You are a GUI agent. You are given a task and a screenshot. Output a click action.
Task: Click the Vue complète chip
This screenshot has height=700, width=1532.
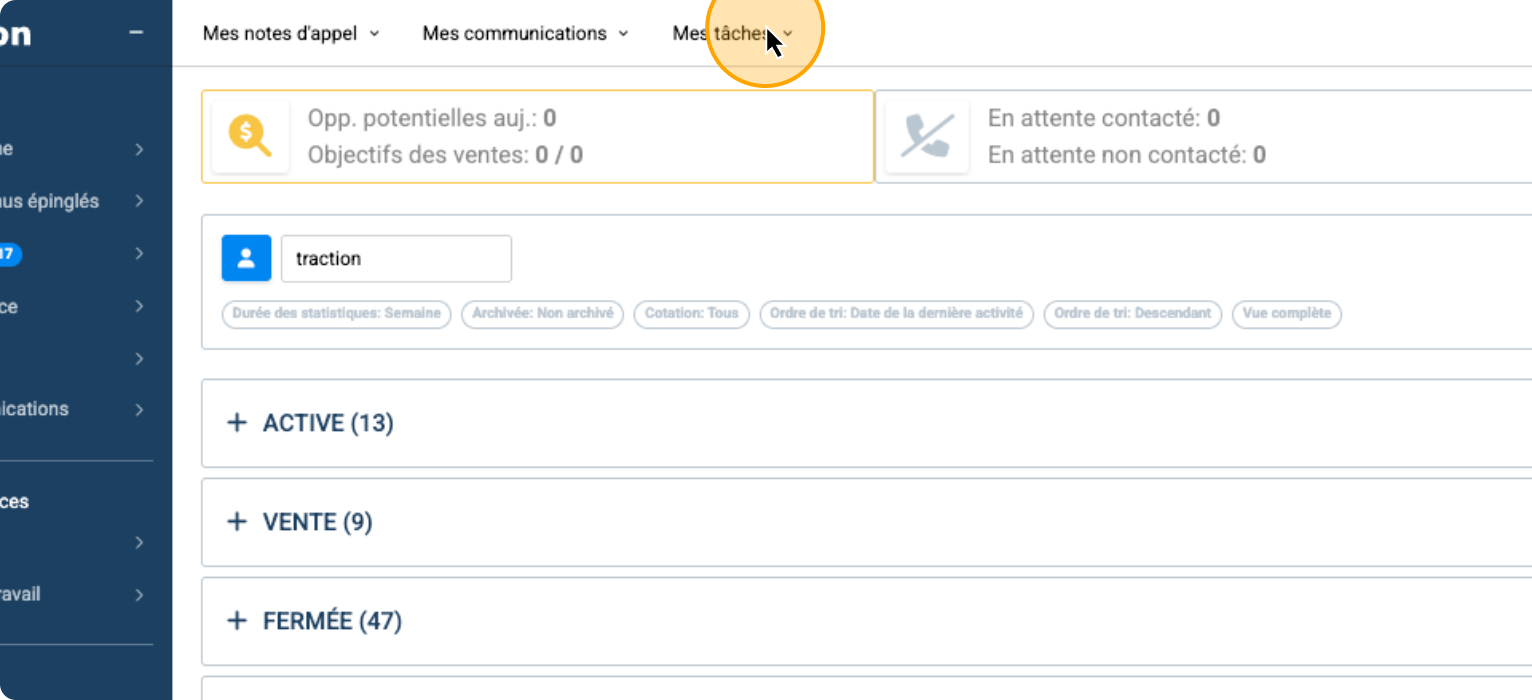(x=1286, y=314)
